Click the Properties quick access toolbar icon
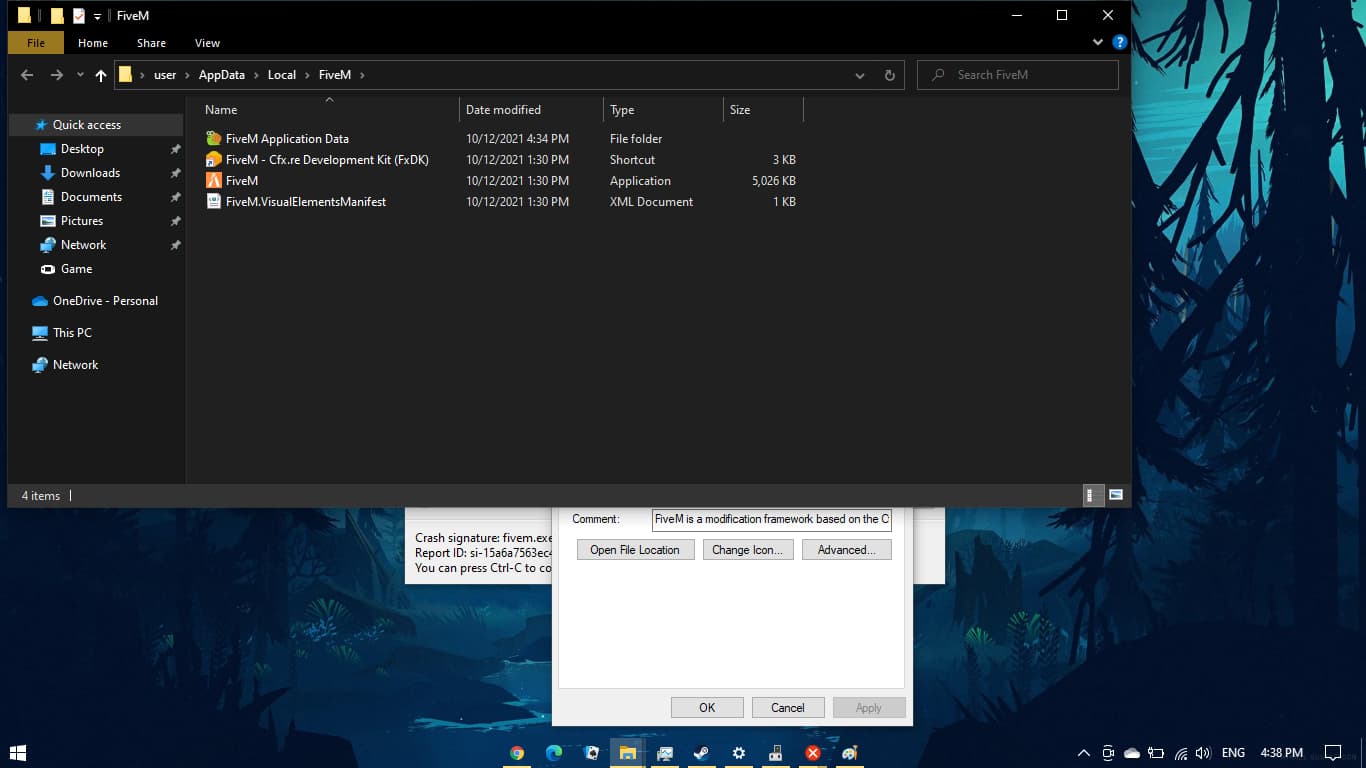Viewport: 1366px width, 768px height. [79, 16]
